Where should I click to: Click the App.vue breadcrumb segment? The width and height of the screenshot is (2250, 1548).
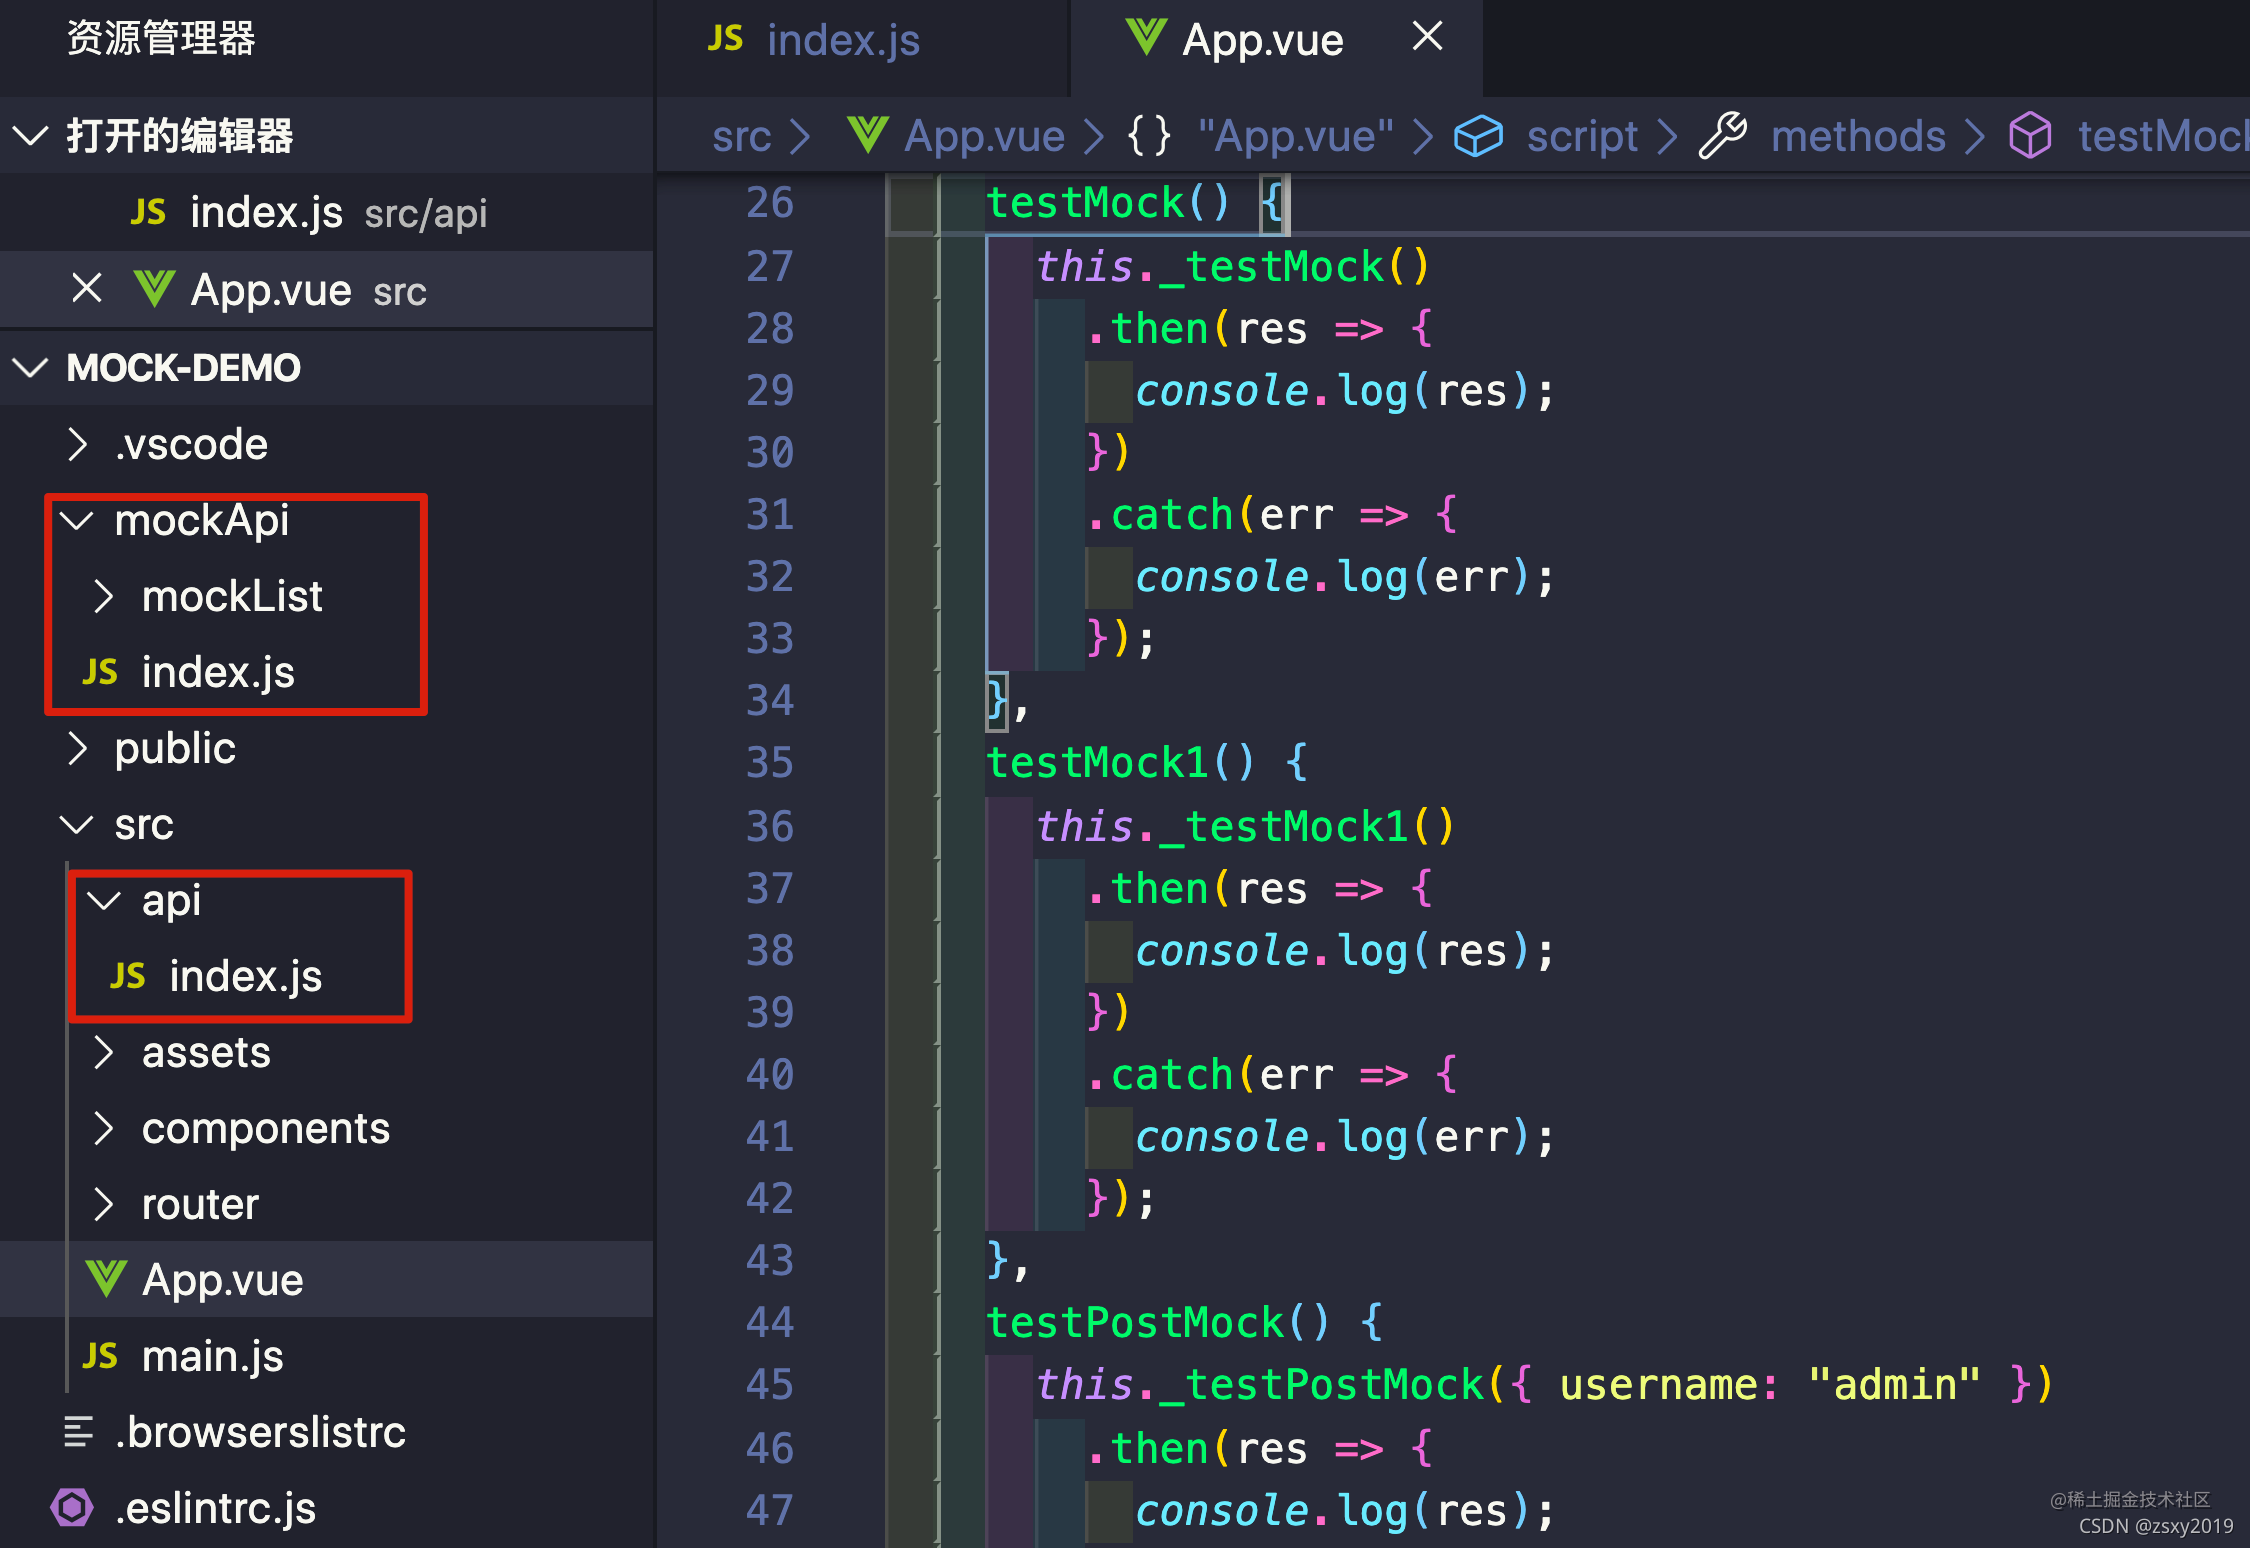click(985, 136)
